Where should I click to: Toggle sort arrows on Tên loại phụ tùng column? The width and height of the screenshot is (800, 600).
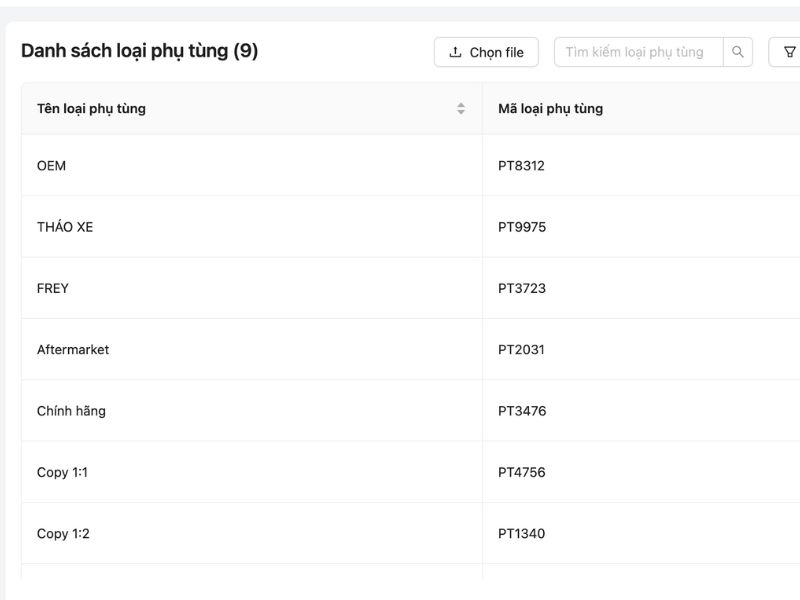tap(461, 109)
